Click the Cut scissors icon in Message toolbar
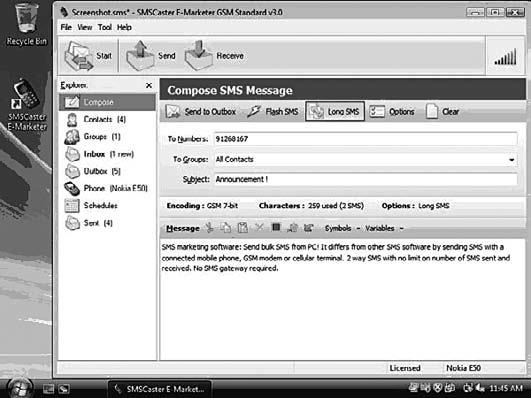The height and width of the screenshot is (398, 531). click(x=210, y=228)
